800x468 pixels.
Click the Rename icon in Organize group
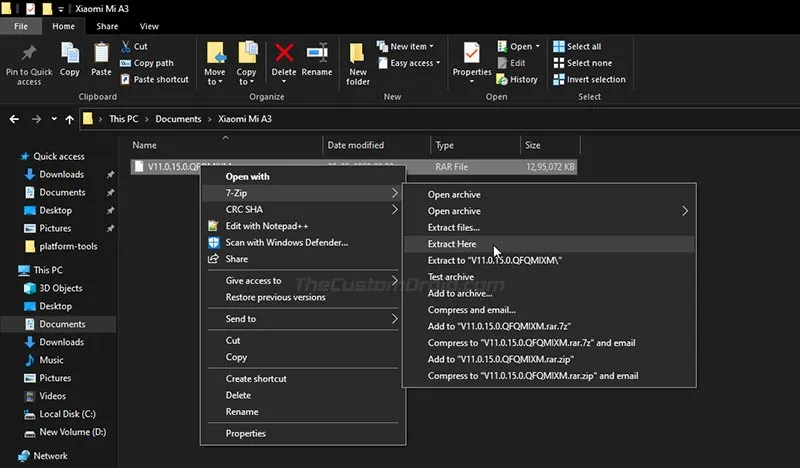click(x=317, y=54)
